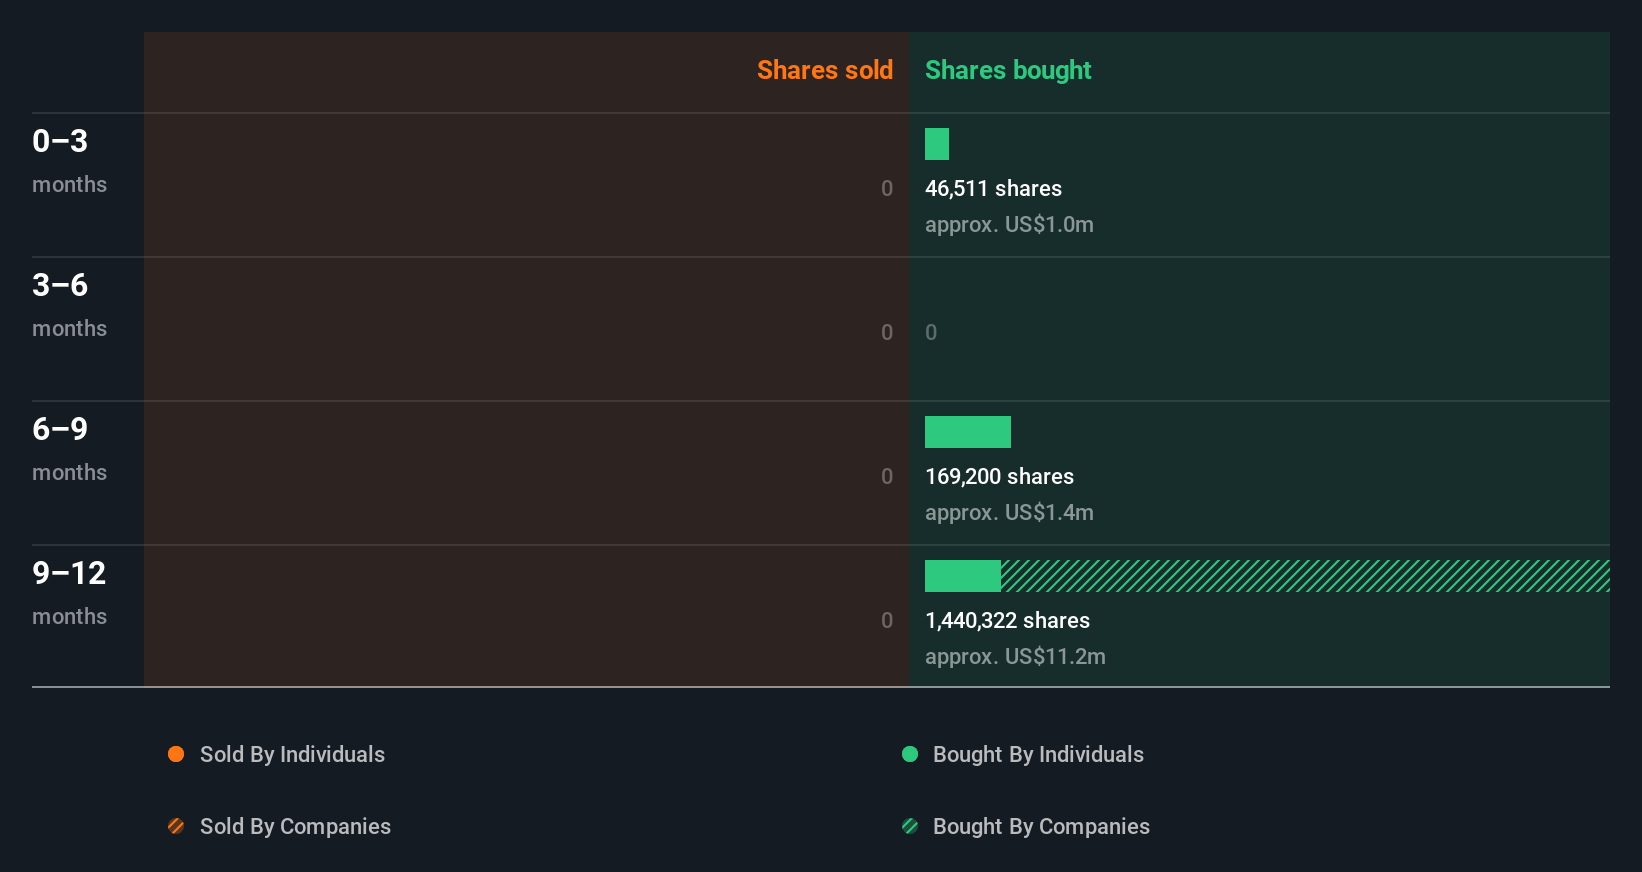Click the sold 0 value in 3–6 months row
Image resolution: width=1642 pixels, height=872 pixels.
pyautogui.click(x=887, y=332)
